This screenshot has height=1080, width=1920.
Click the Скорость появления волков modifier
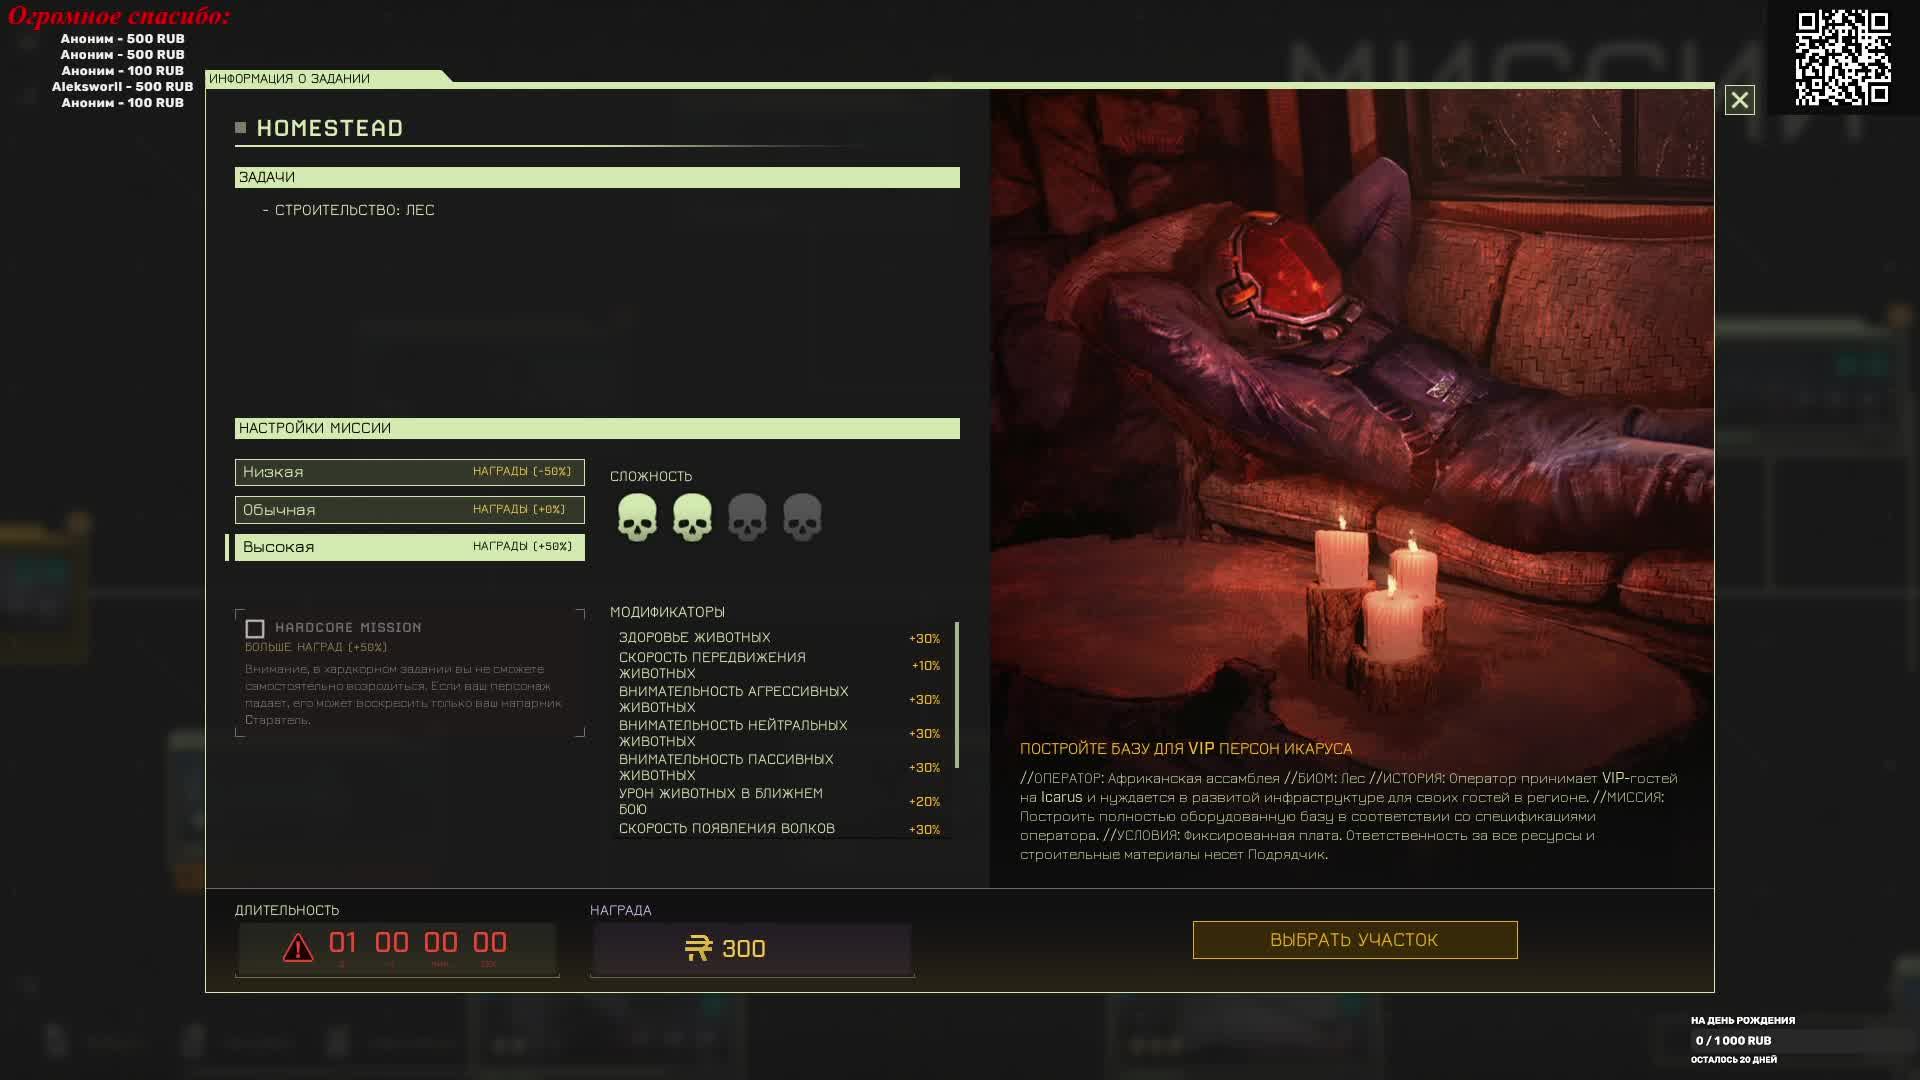[727, 829]
